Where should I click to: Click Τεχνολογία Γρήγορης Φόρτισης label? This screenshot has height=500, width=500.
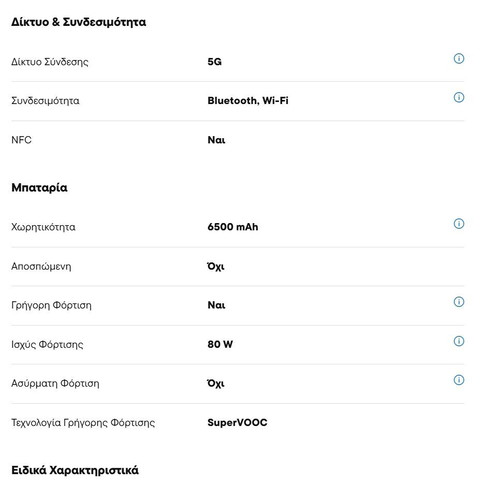click(x=83, y=423)
